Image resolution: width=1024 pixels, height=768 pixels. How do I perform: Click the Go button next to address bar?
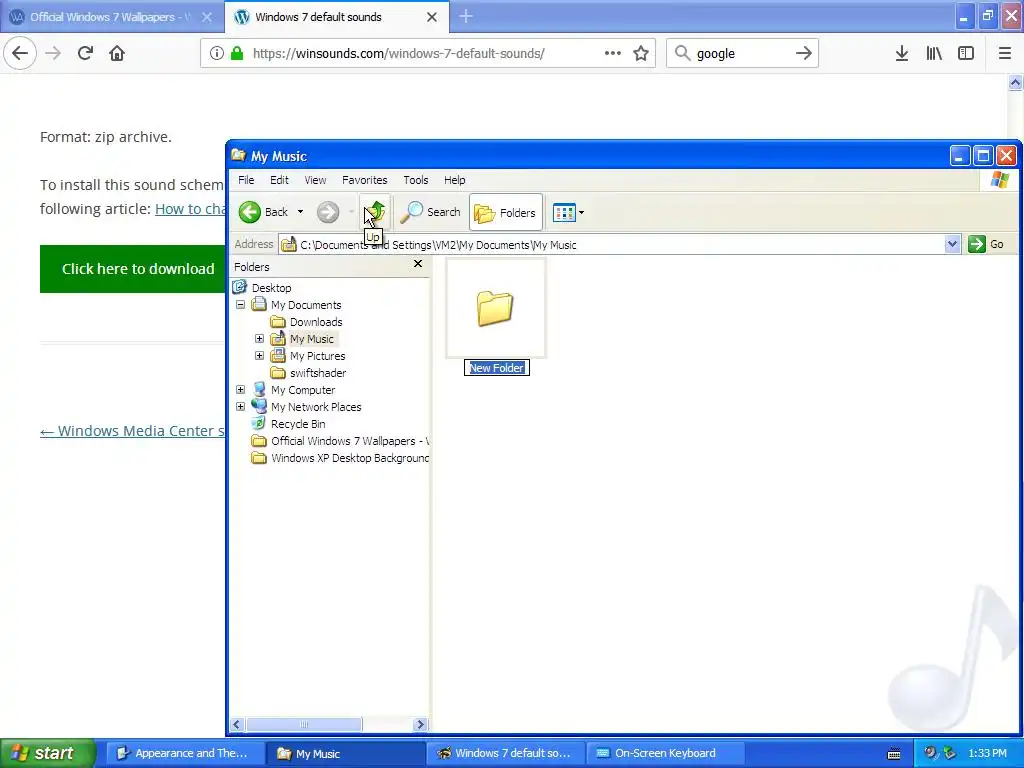[986, 244]
